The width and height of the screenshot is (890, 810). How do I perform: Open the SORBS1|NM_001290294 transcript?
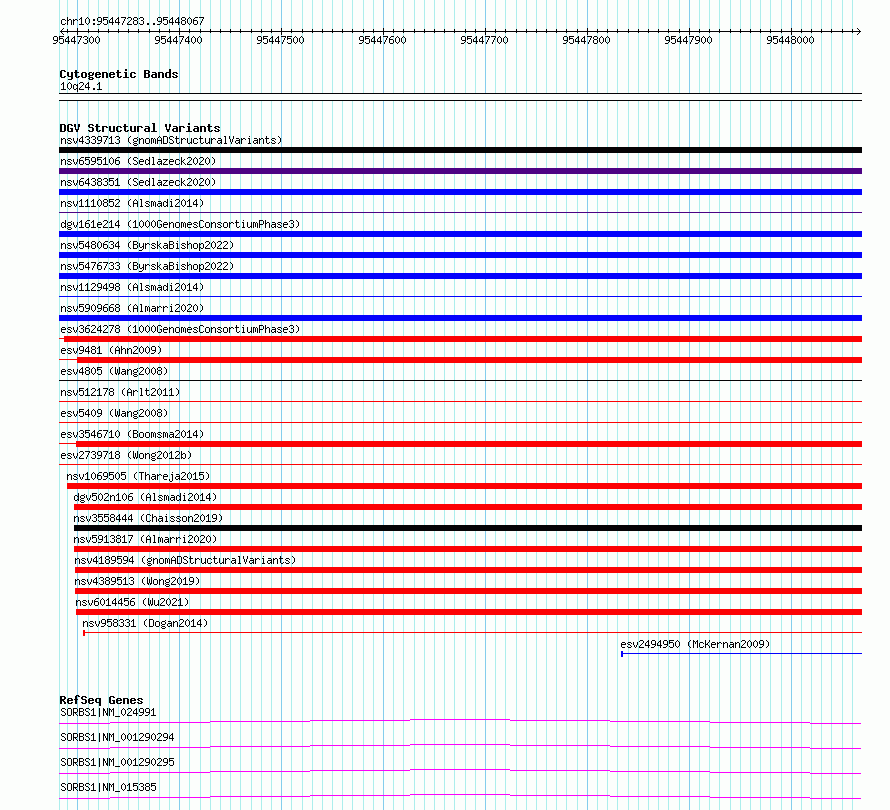point(117,737)
